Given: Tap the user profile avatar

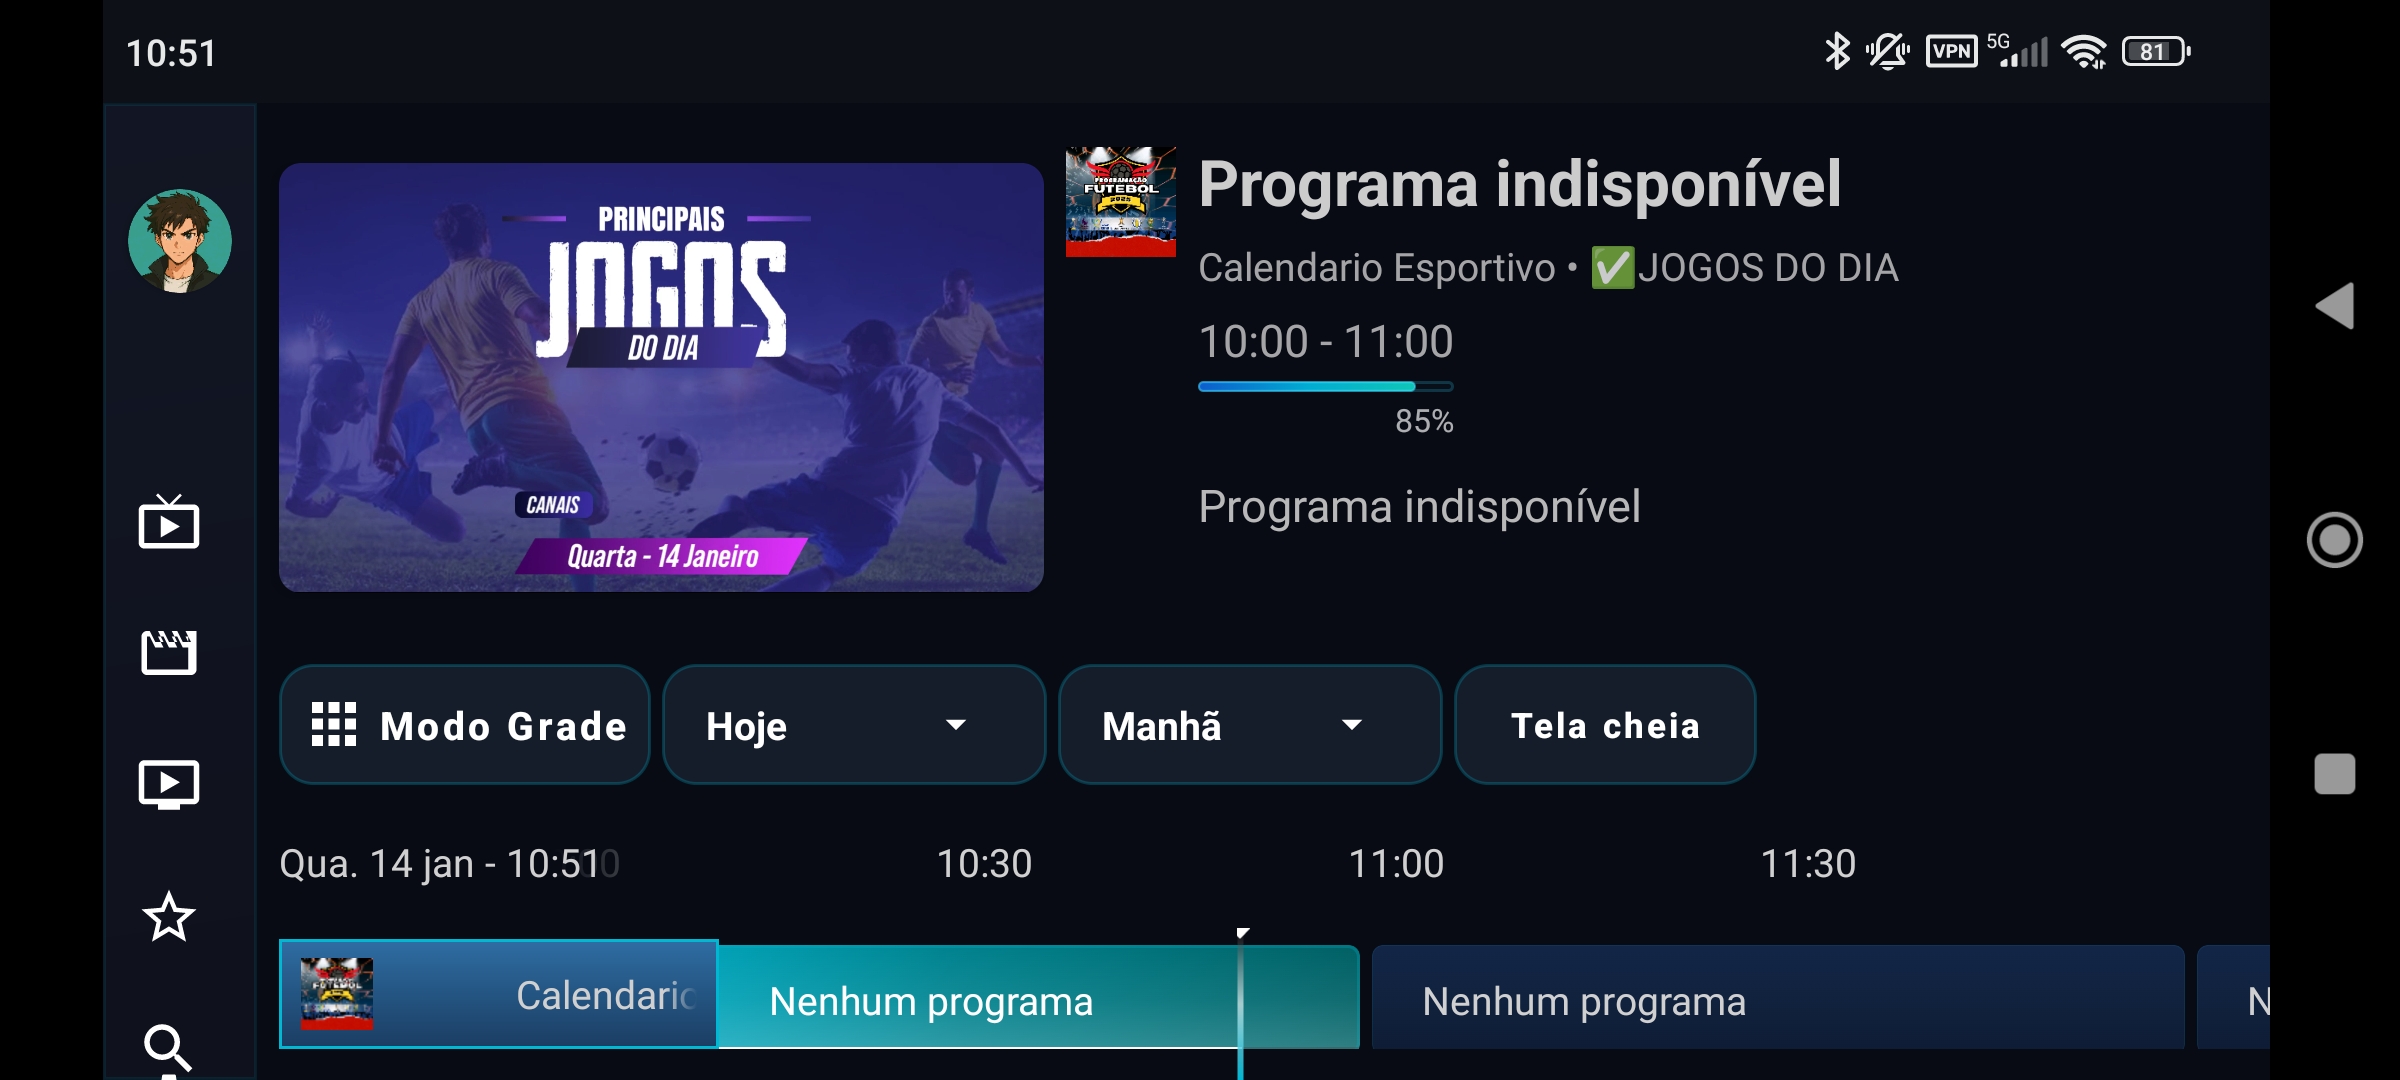Looking at the screenshot, I should pos(180,241).
